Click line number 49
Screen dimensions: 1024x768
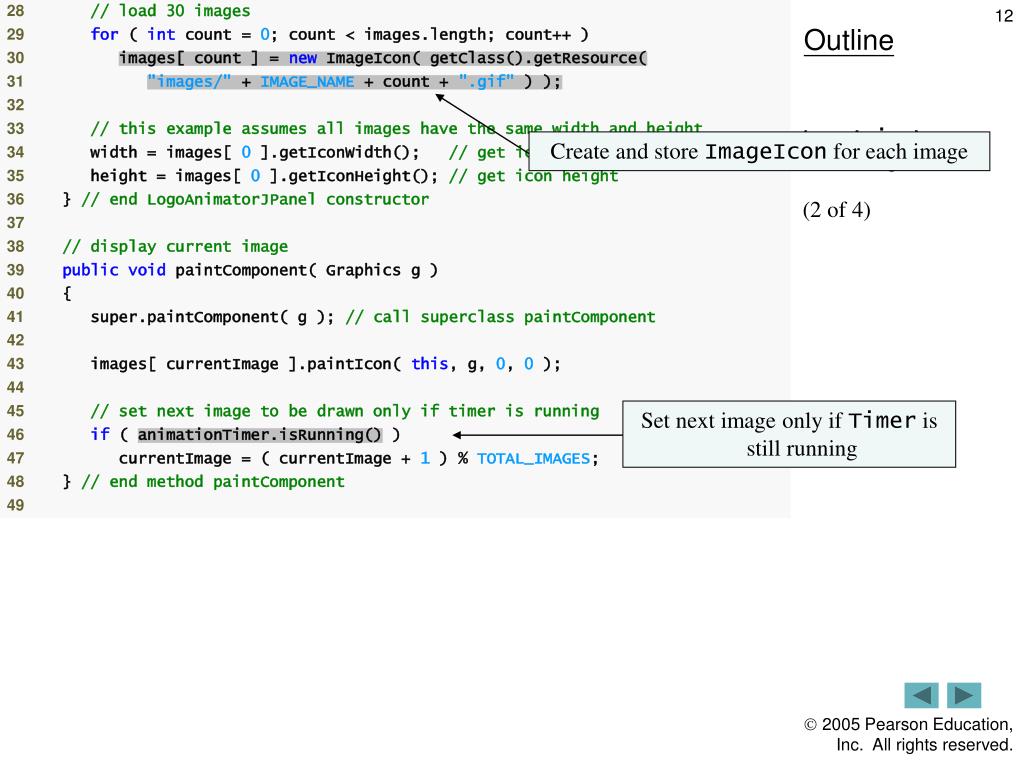point(16,505)
